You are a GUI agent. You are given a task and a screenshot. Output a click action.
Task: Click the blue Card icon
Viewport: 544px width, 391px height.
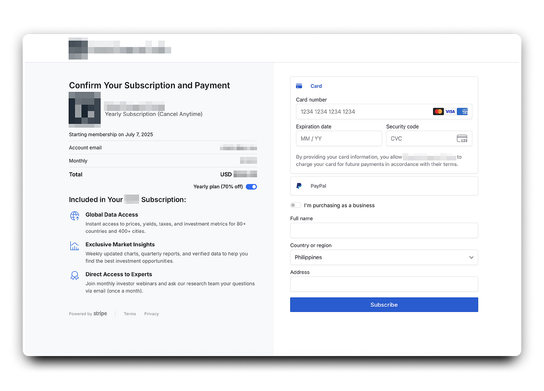pos(299,86)
